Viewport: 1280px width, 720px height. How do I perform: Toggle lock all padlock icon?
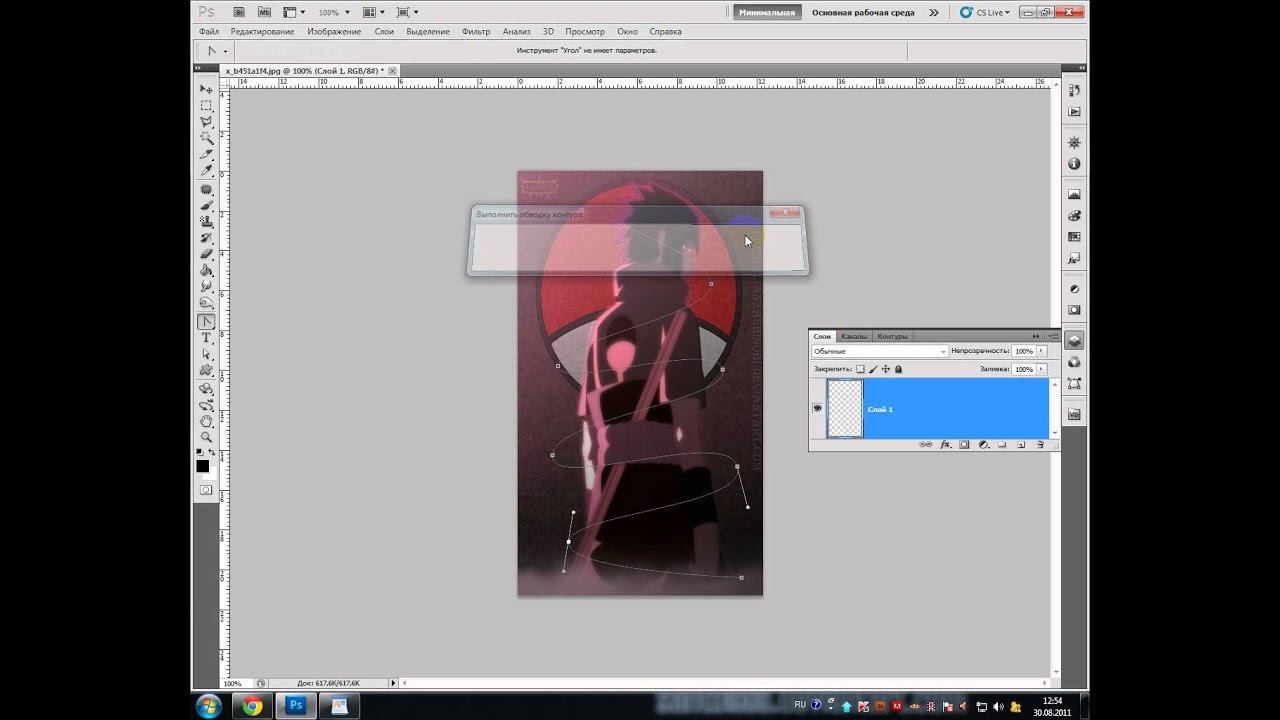898,369
